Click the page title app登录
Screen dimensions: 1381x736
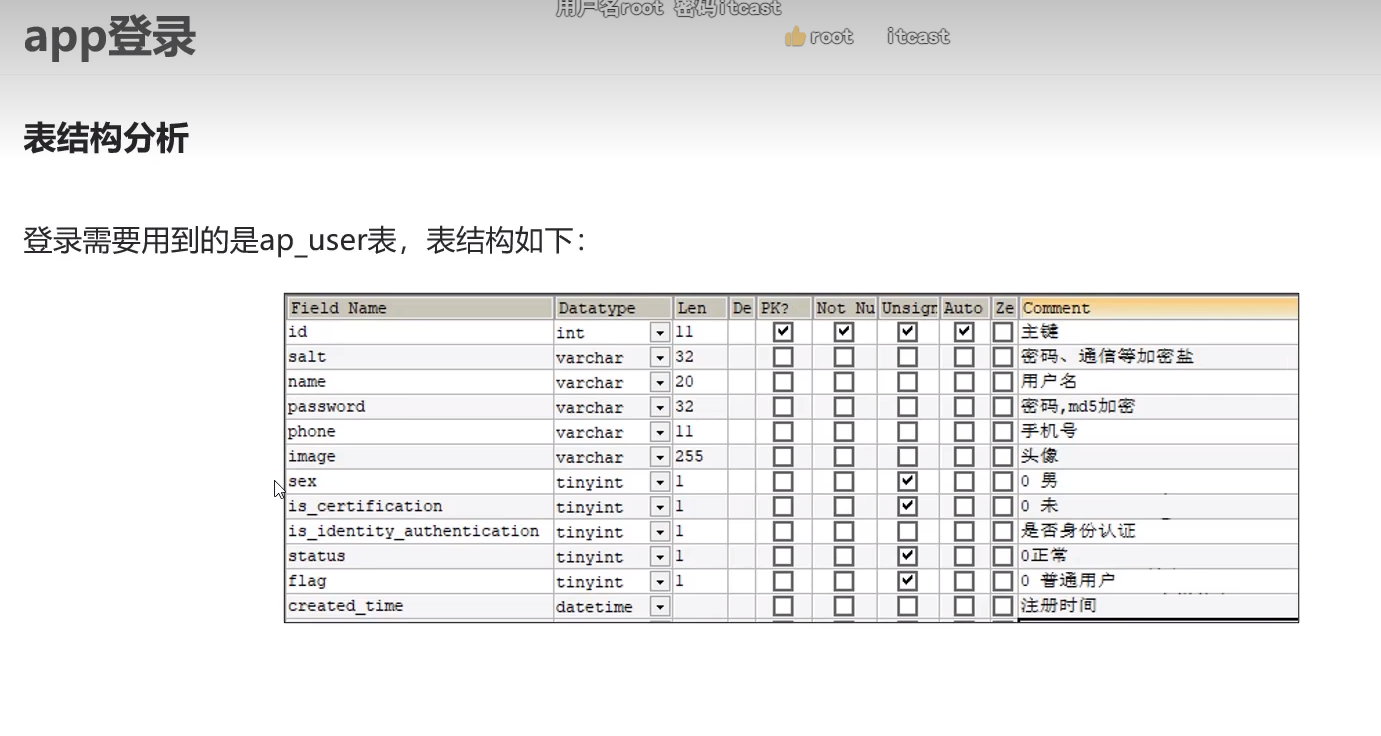pos(110,38)
